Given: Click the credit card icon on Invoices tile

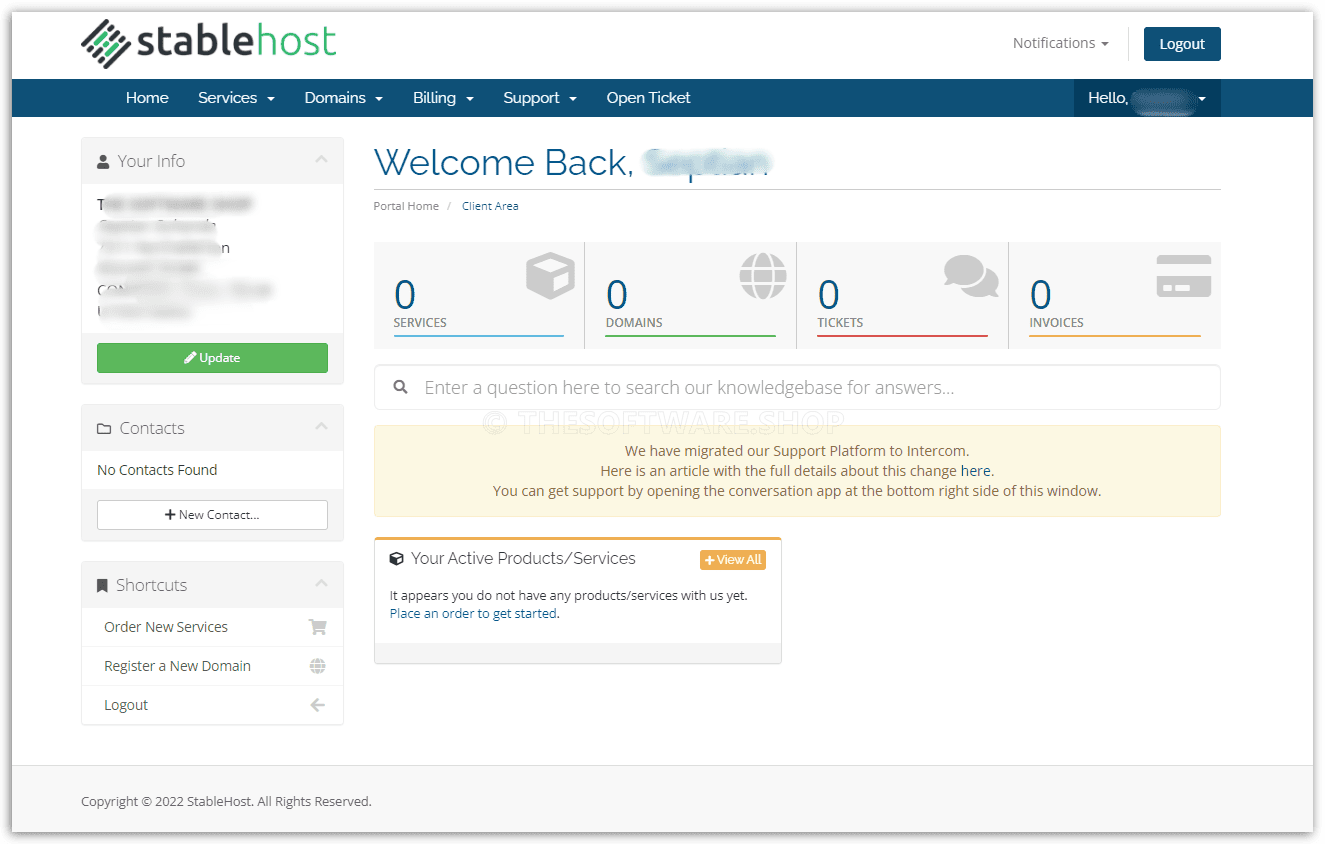Looking at the screenshot, I should point(1184,276).
